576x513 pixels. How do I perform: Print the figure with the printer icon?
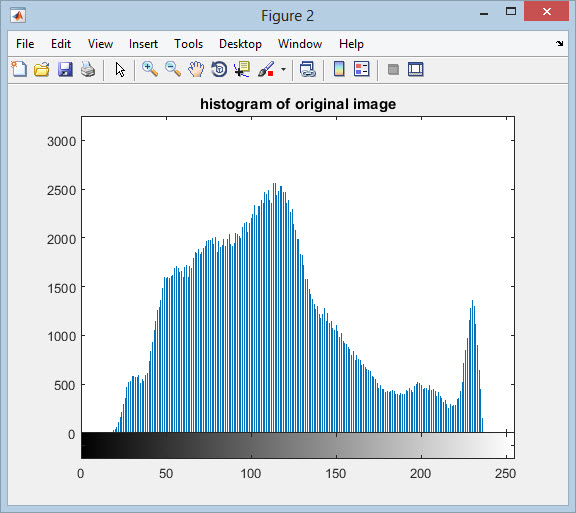(88, 69)
